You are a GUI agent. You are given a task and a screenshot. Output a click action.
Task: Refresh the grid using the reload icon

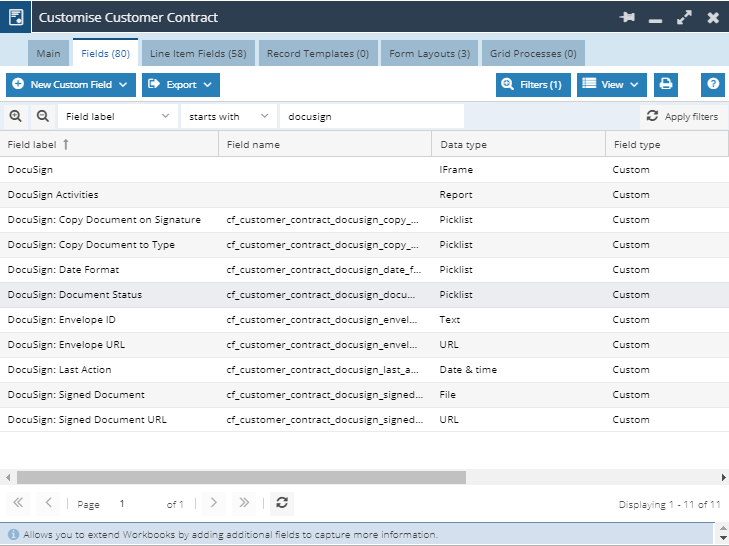click(282, 503)
